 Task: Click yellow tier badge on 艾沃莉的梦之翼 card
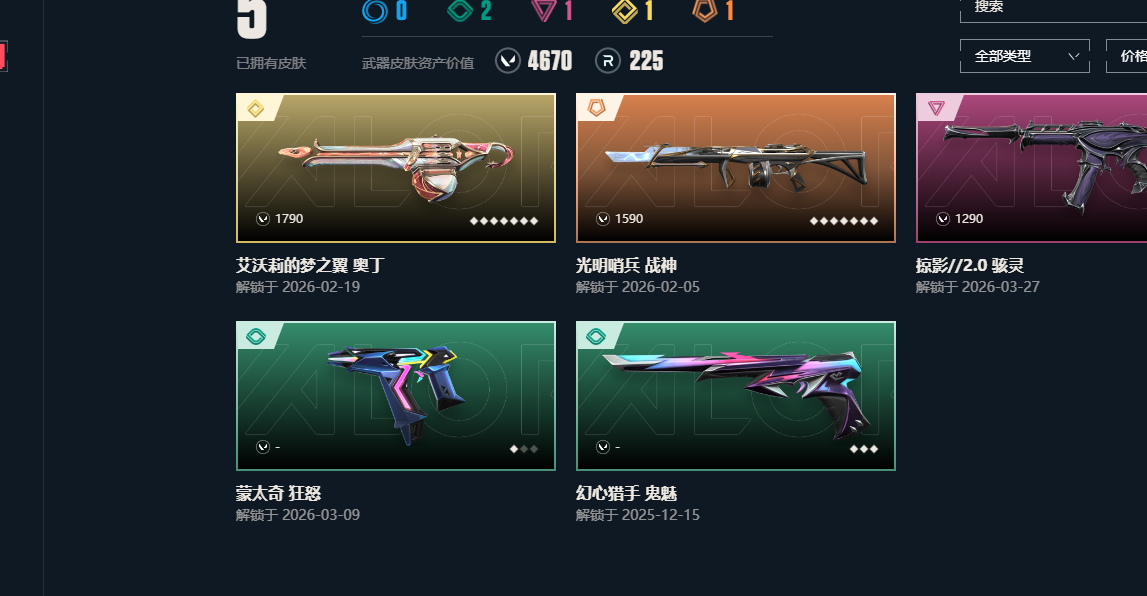[x=255, y=109]
